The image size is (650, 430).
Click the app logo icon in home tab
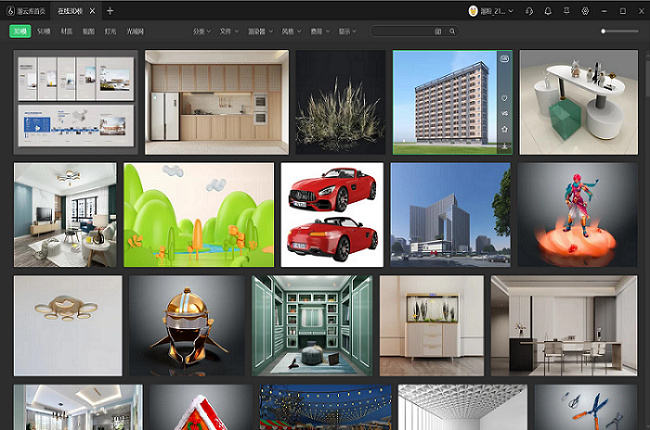pyautogui.click(x=11, y=11)
